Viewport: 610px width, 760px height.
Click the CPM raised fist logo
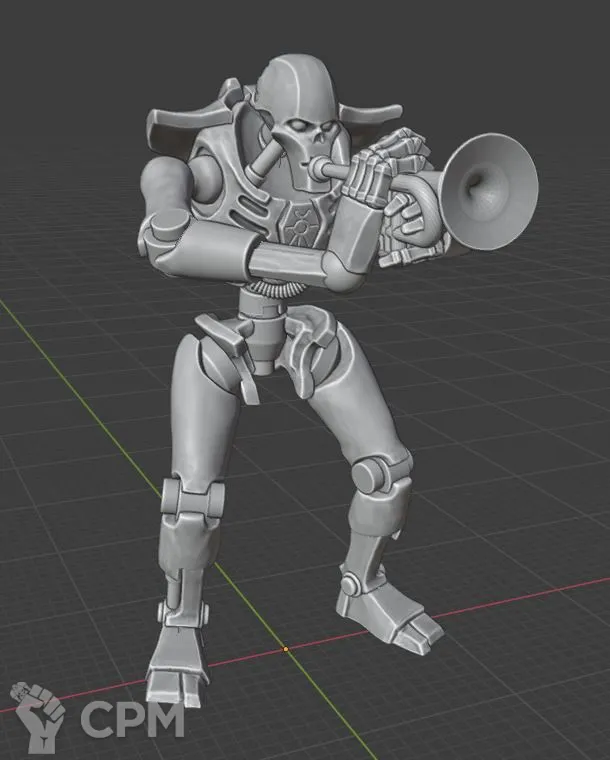pos(37,715)
